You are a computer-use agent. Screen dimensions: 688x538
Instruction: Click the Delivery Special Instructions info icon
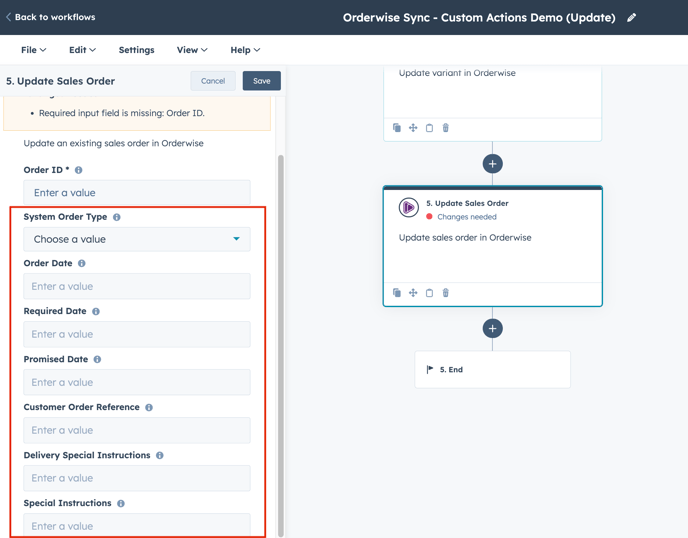point(160,456)
